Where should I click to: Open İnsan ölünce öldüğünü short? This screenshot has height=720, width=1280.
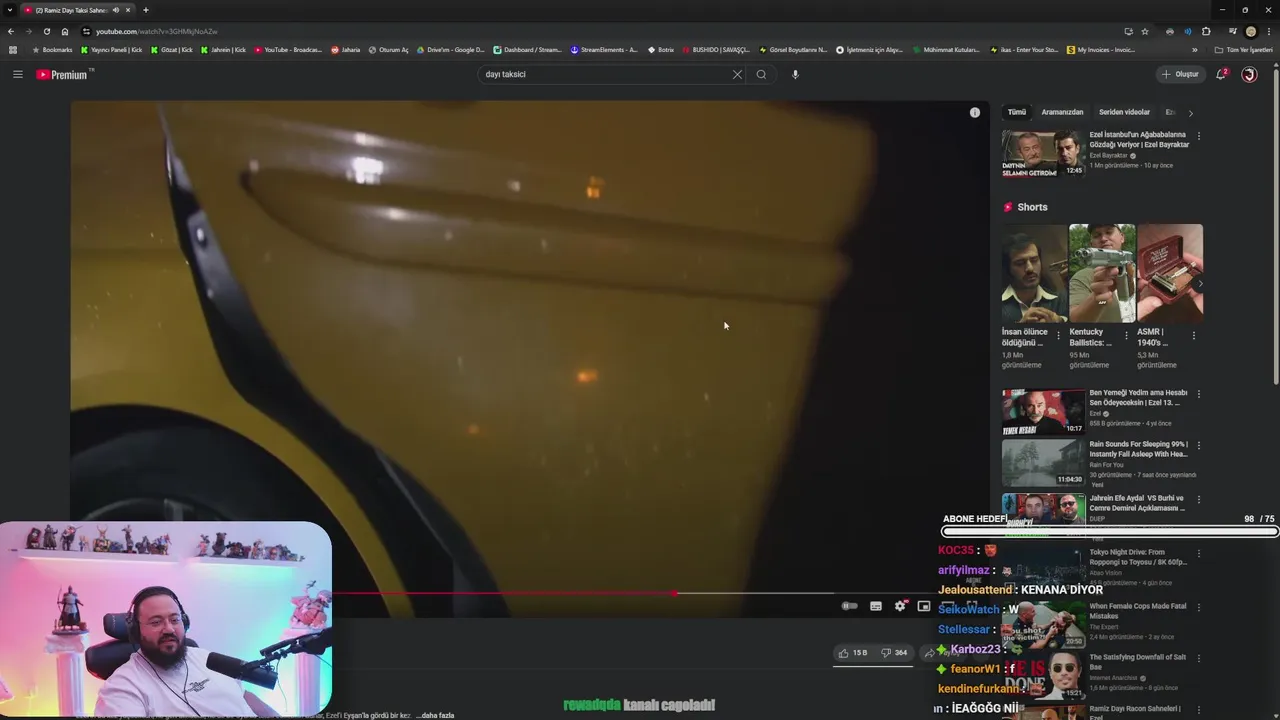(x=1034, y=272)
